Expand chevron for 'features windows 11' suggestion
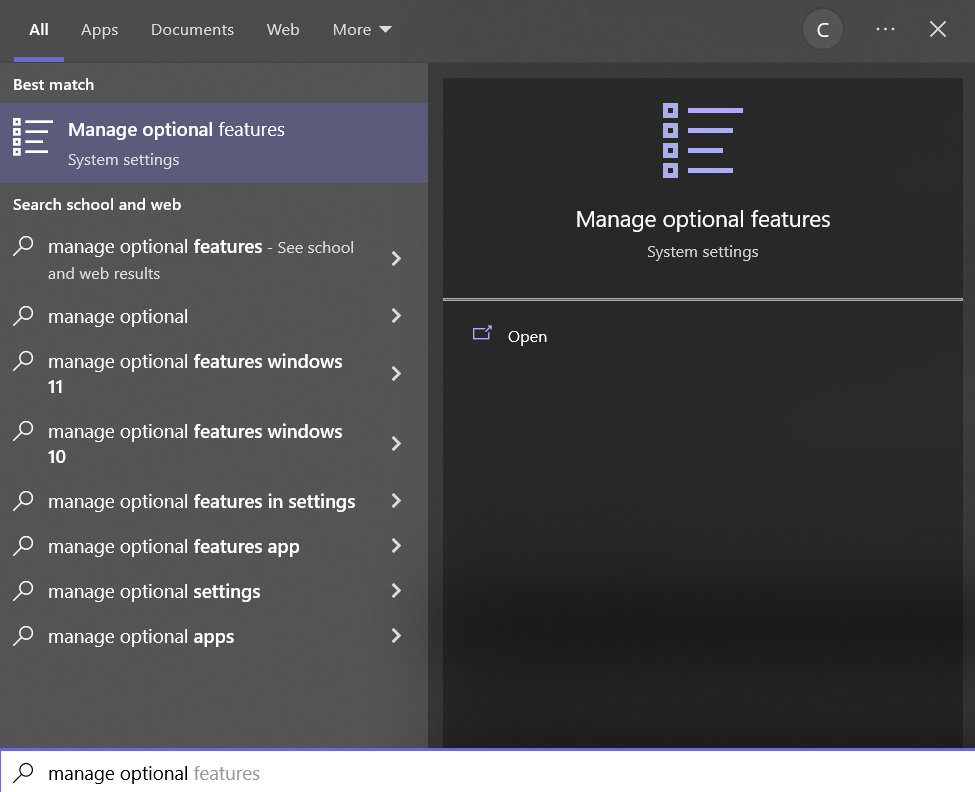975x792 pixels. [396, 374]
